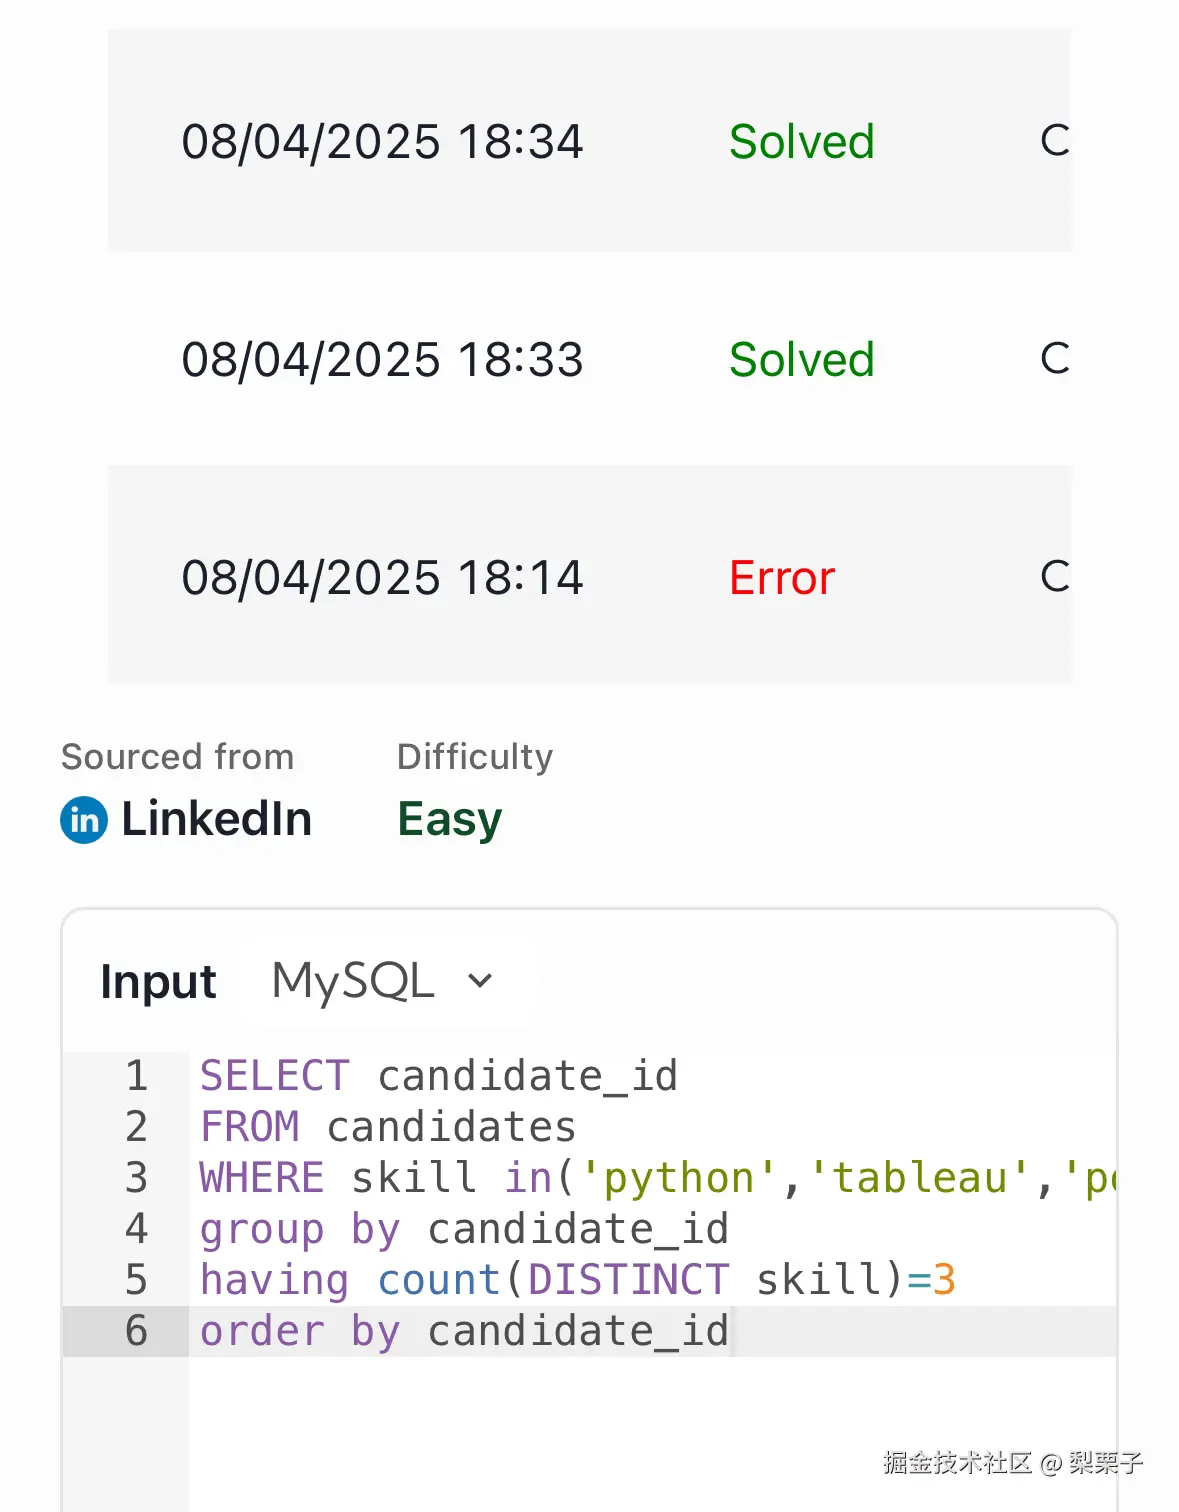Click the count(DISTINCT skill) expression
1179x1512 pixels.
click(640, 1280)
